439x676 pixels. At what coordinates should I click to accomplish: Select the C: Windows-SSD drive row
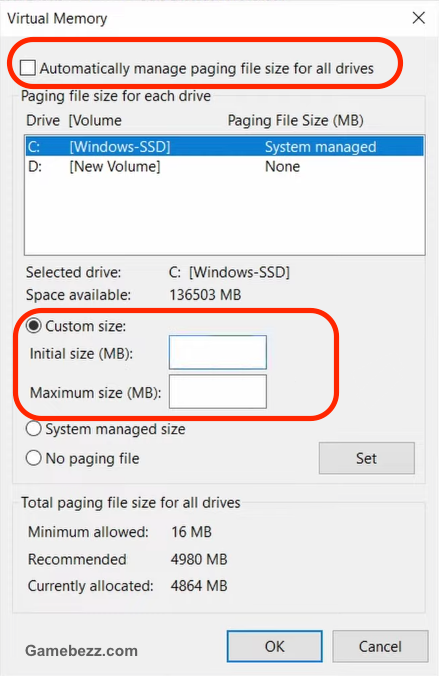(225, 147)
